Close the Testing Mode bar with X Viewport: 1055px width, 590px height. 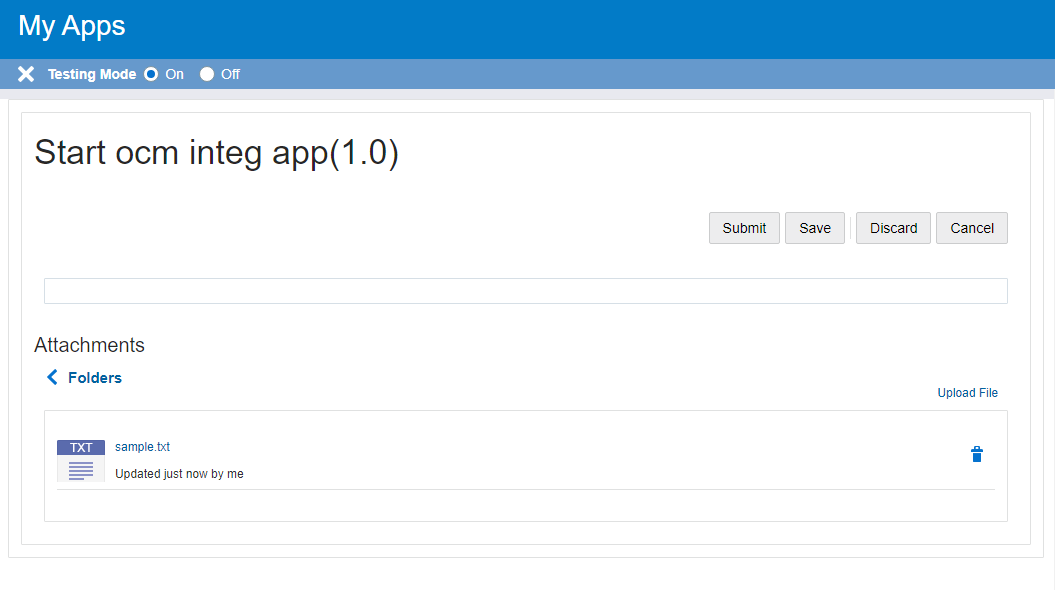click(x=26, y=74)
